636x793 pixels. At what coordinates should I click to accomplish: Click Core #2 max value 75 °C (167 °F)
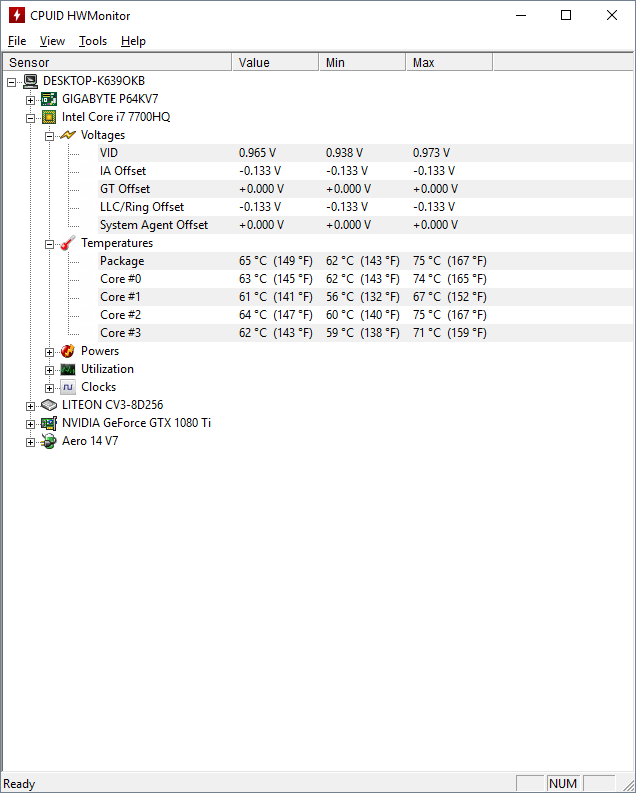pyautogui.click(x=449, y=315)
